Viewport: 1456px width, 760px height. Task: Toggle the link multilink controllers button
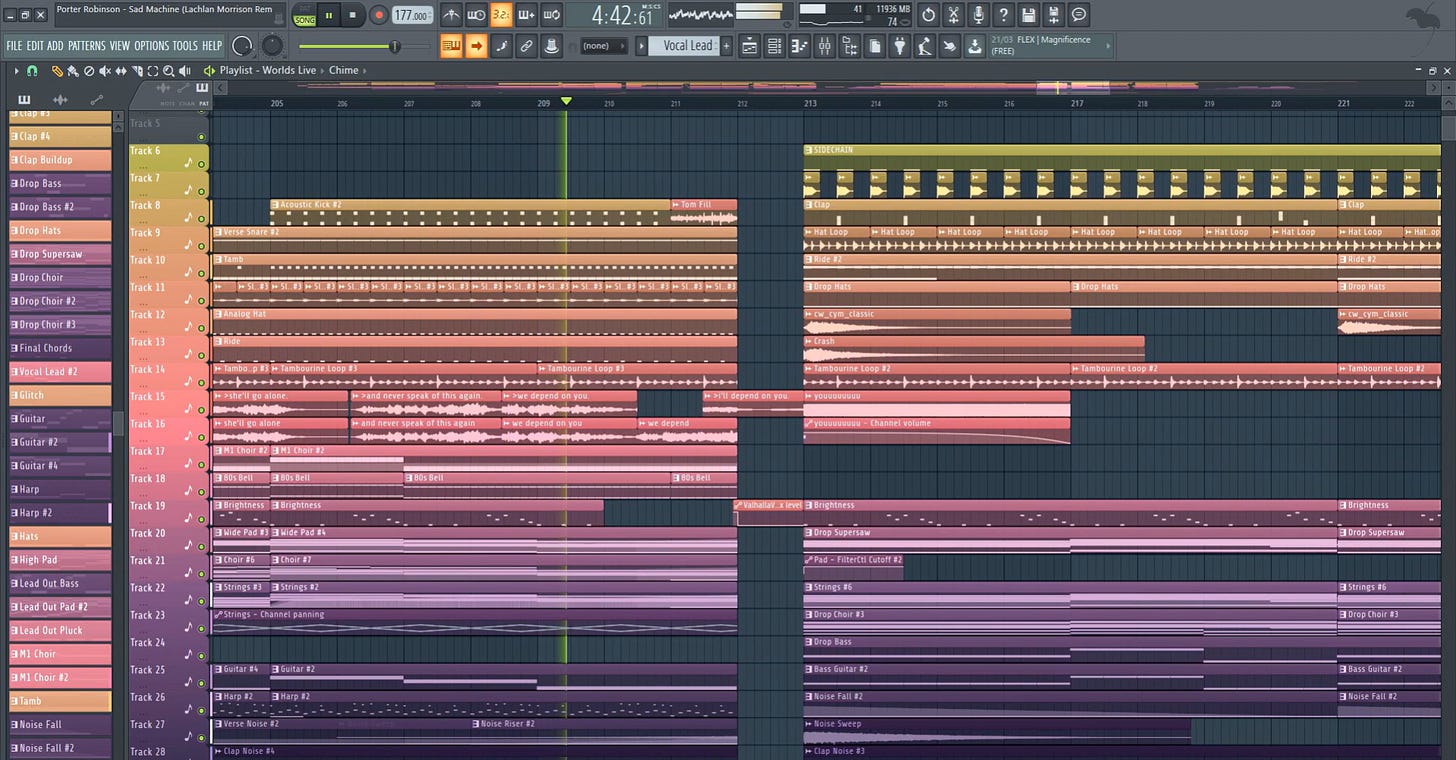526,46
